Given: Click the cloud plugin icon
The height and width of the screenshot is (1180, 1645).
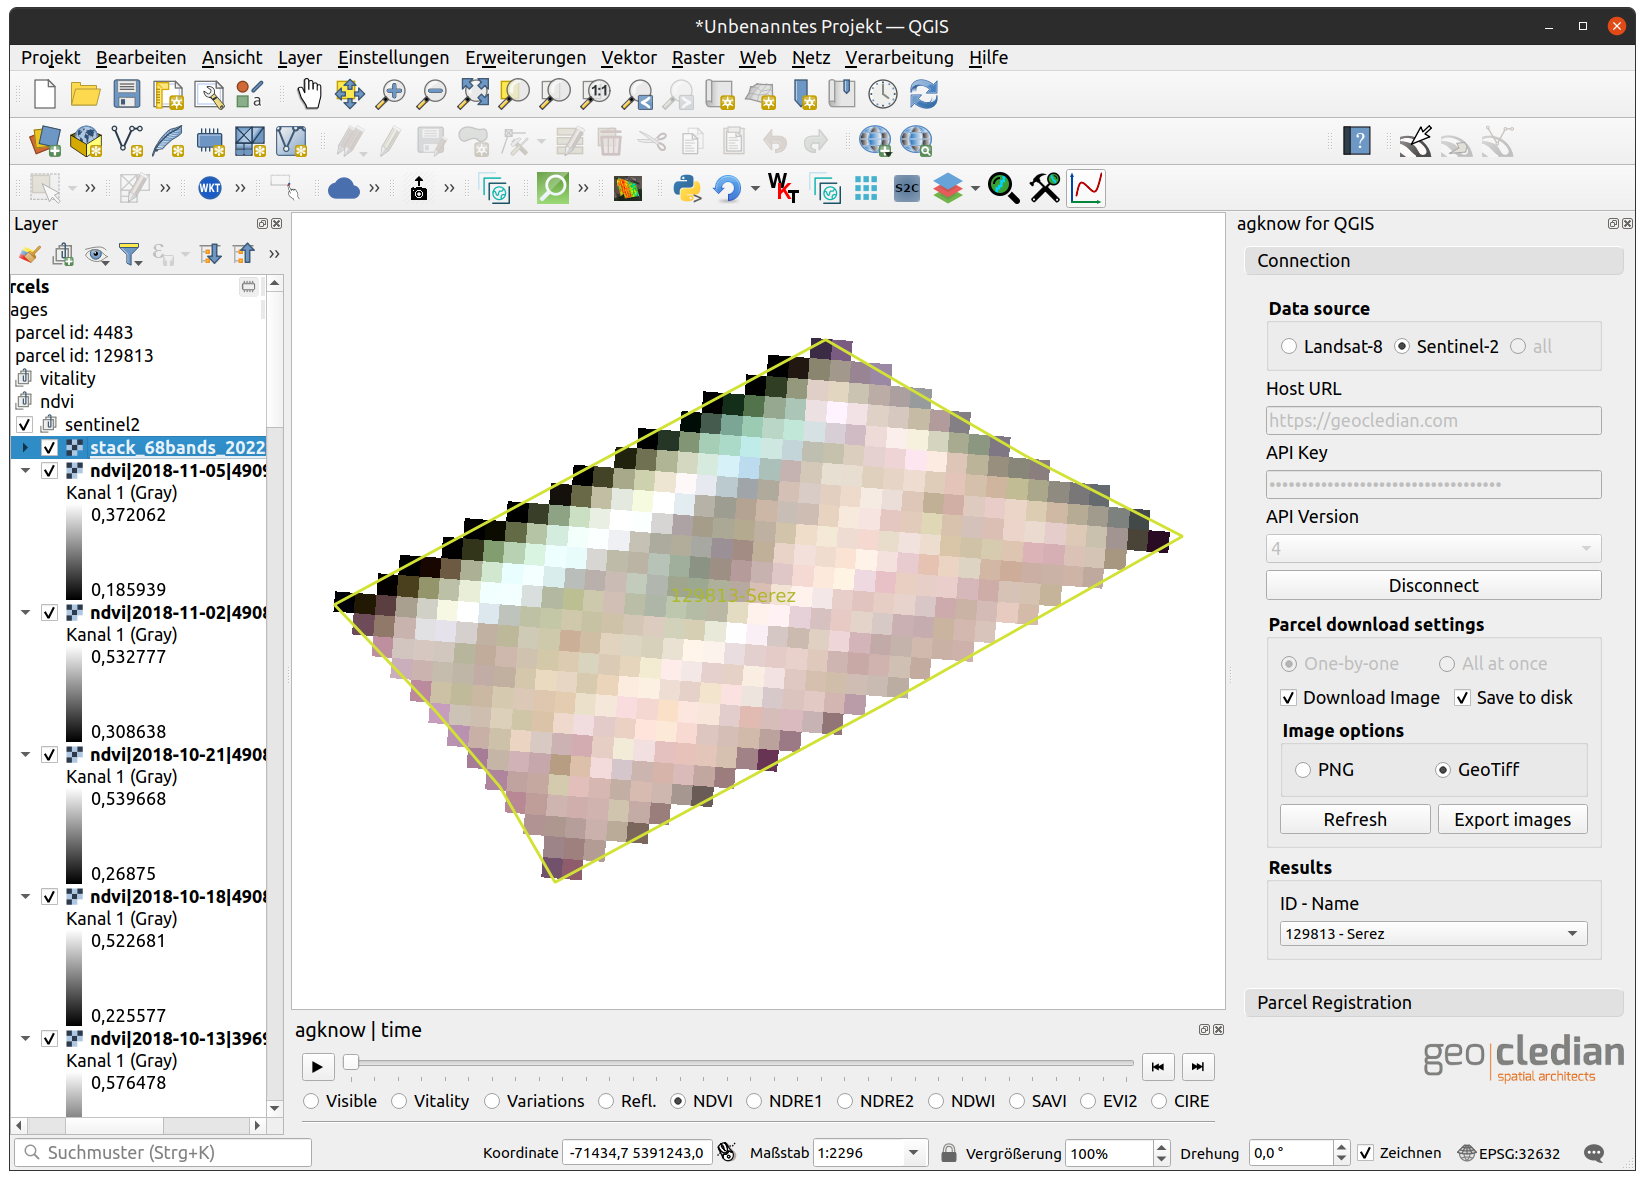Looking at the screenshot, I should pos(344,188).
